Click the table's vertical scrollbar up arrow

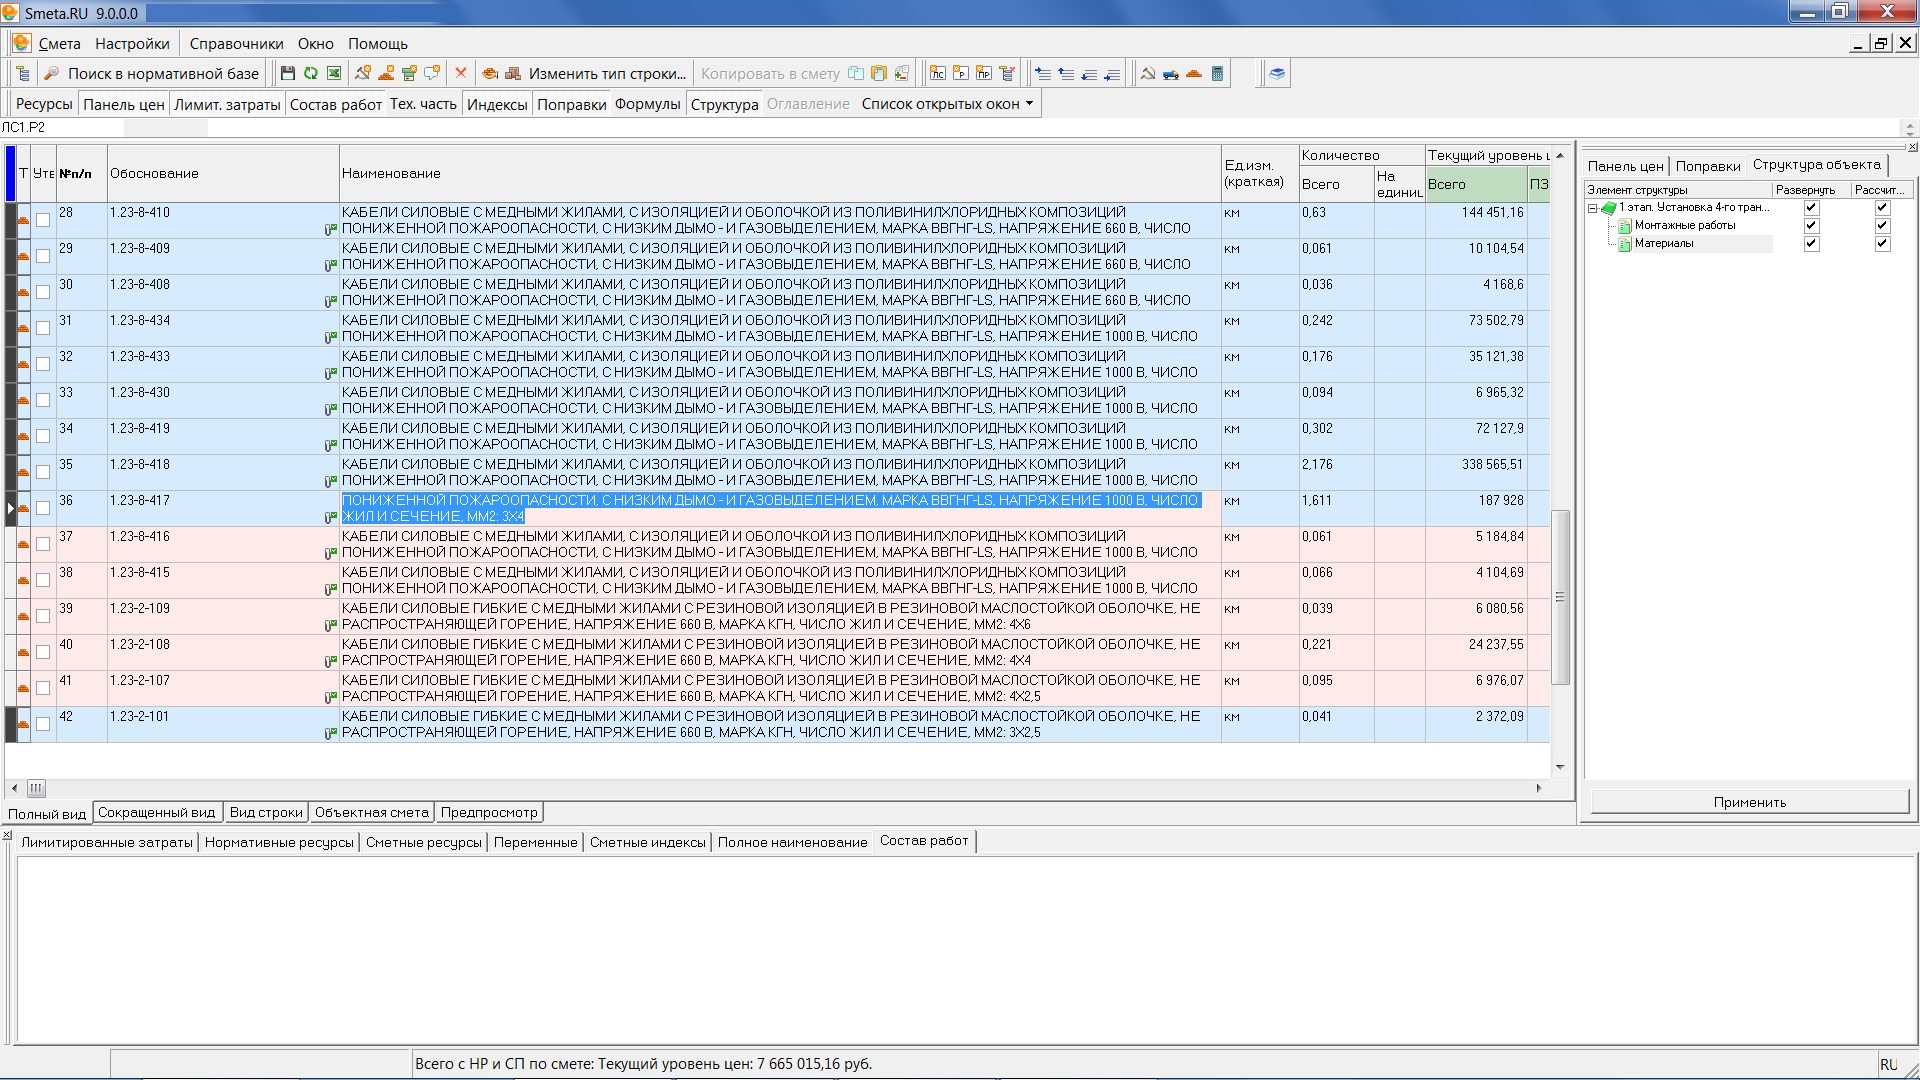click(x=1560, y=155)
